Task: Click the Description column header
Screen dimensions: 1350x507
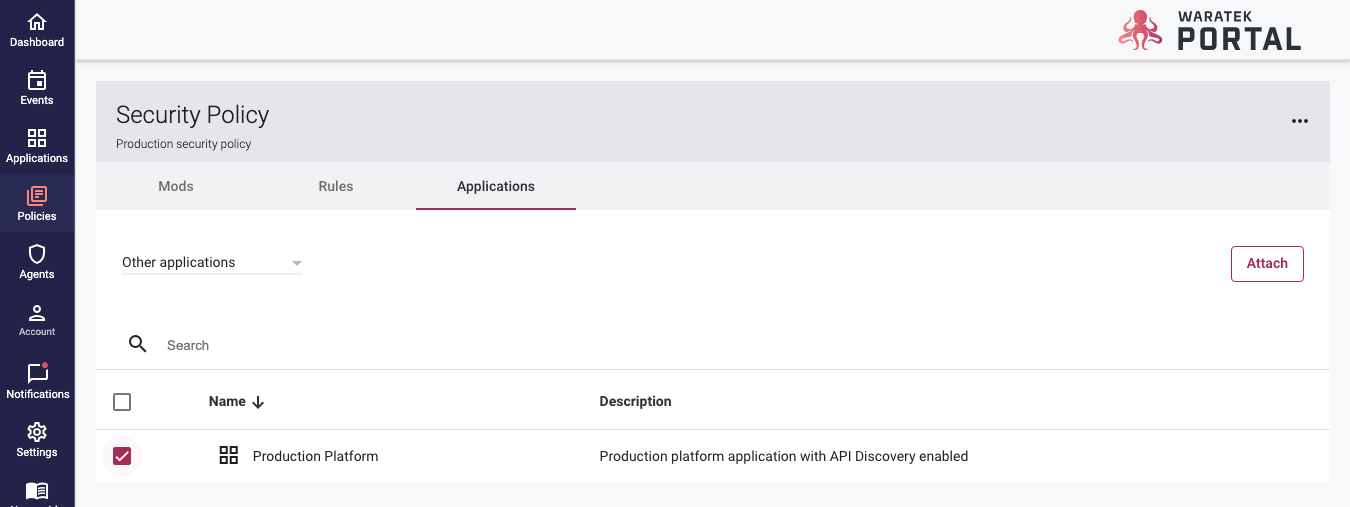Action: click(635, 401)
